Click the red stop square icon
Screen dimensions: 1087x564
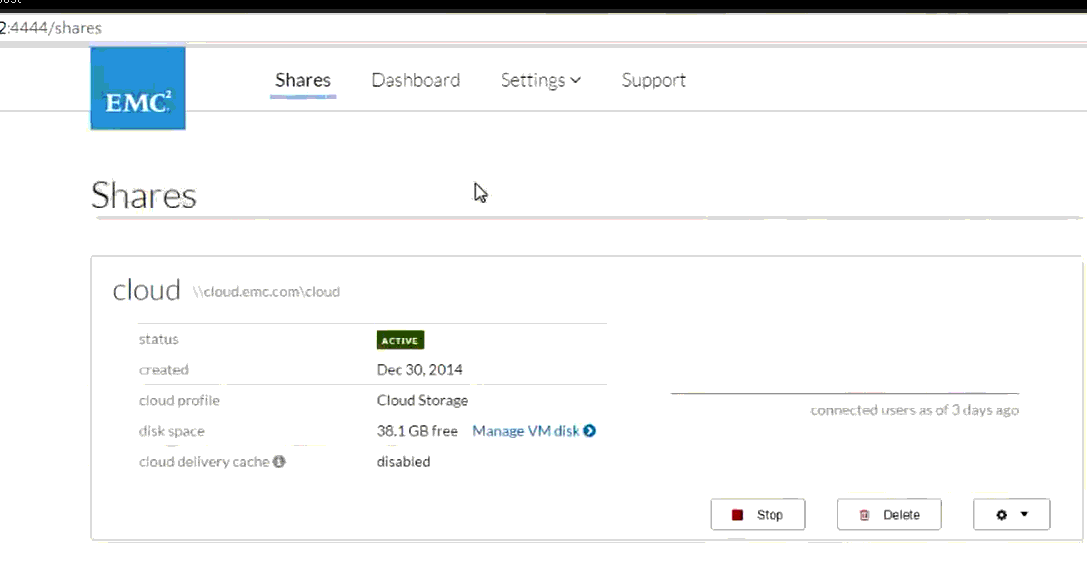point(738,515)
